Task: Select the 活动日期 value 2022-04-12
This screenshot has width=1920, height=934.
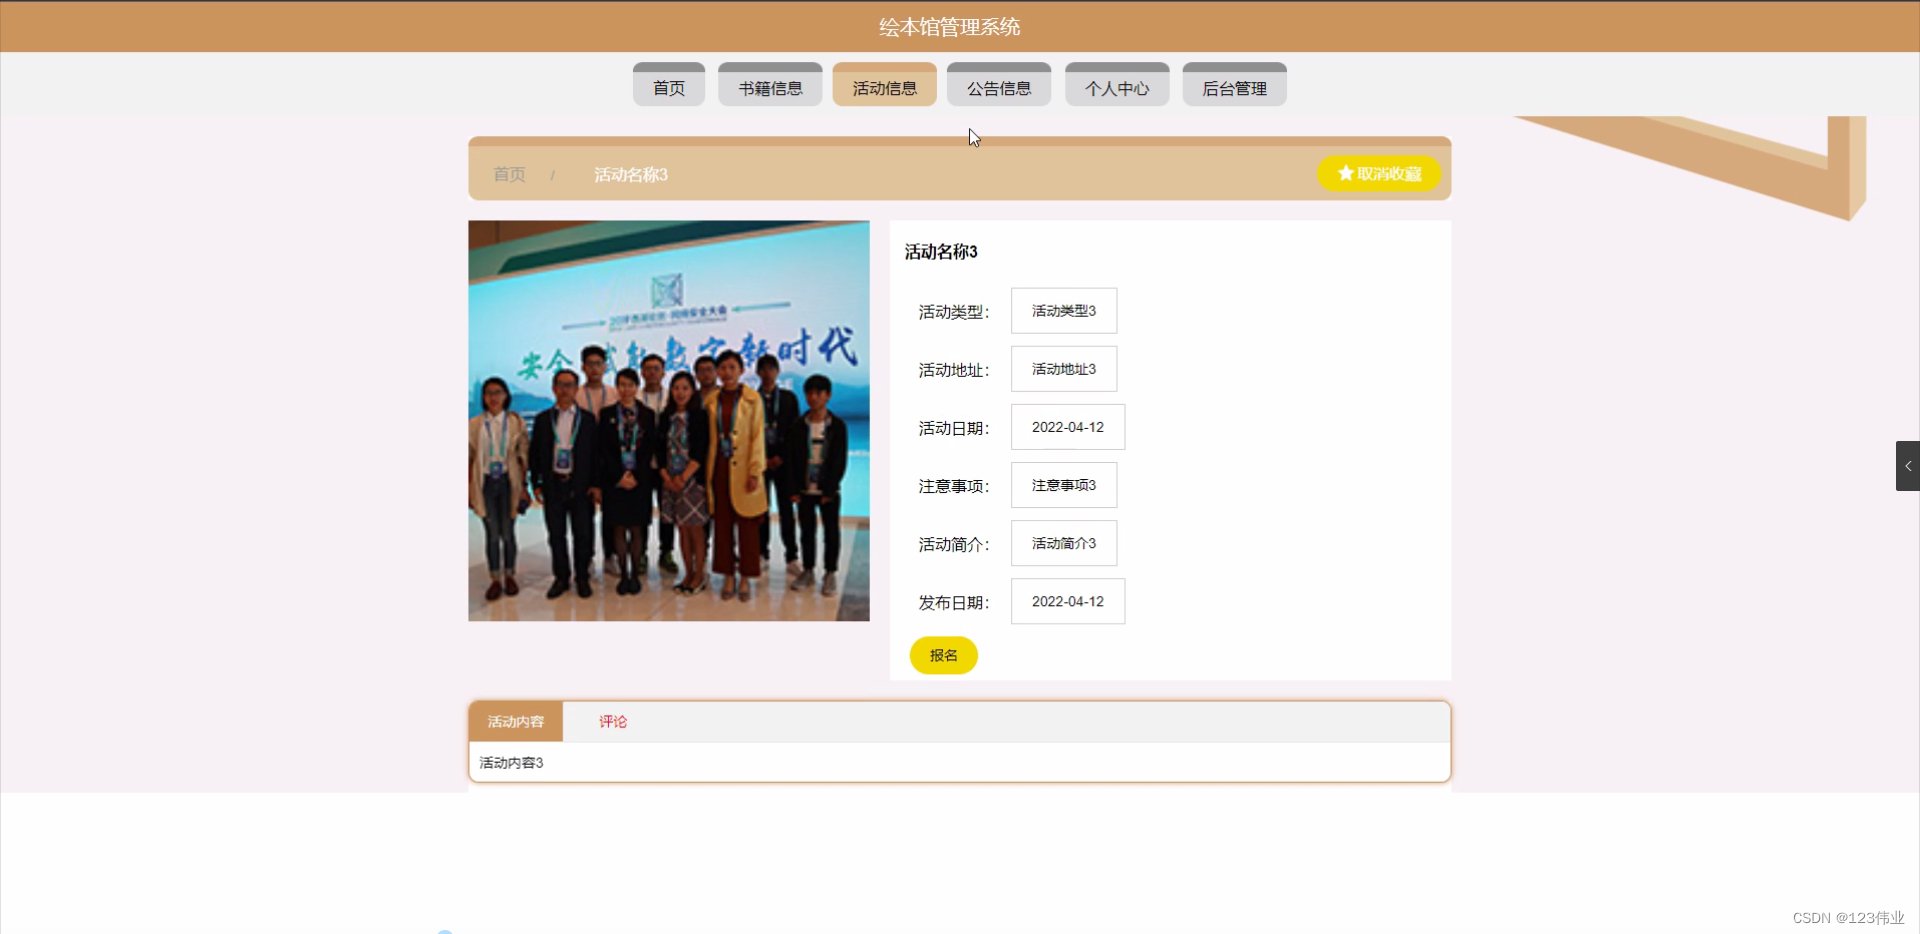Action: 1067,426
